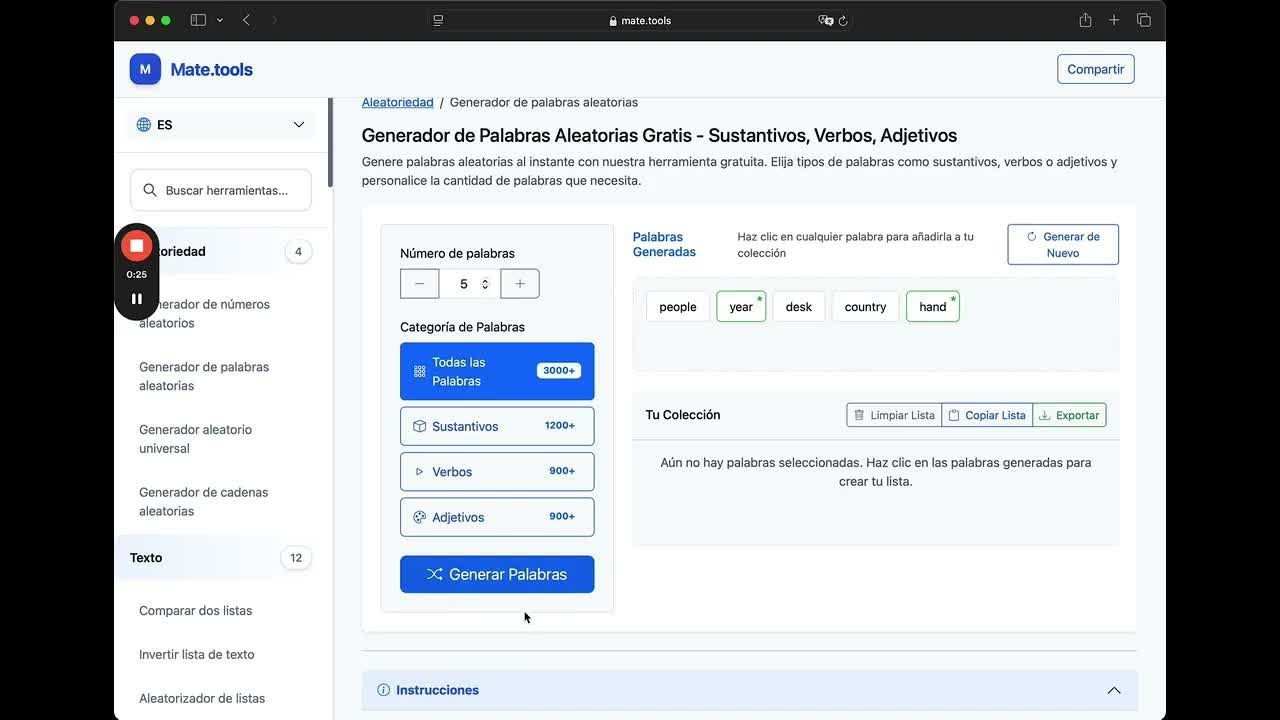Click the Buscar herramientas search field
The height and width of the screenshot is (720, 1280).
click(x=221, y=190)
